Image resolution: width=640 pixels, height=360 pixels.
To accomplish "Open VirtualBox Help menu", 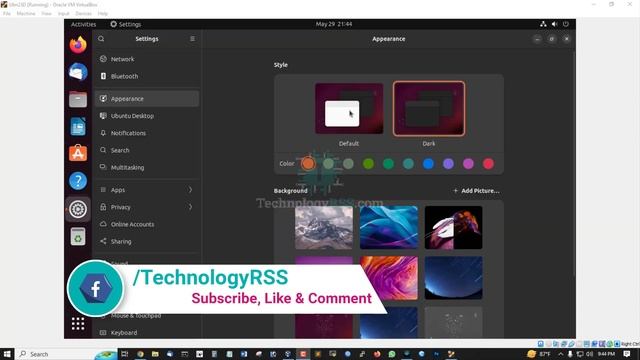I will [x=102, y=13].
